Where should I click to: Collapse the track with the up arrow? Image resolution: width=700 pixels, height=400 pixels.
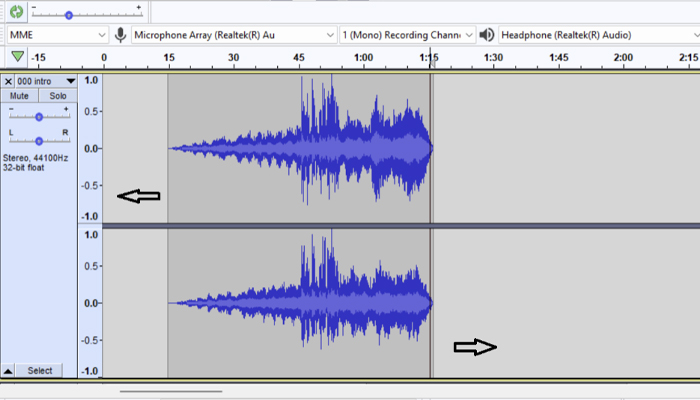[x=8, y=371]
